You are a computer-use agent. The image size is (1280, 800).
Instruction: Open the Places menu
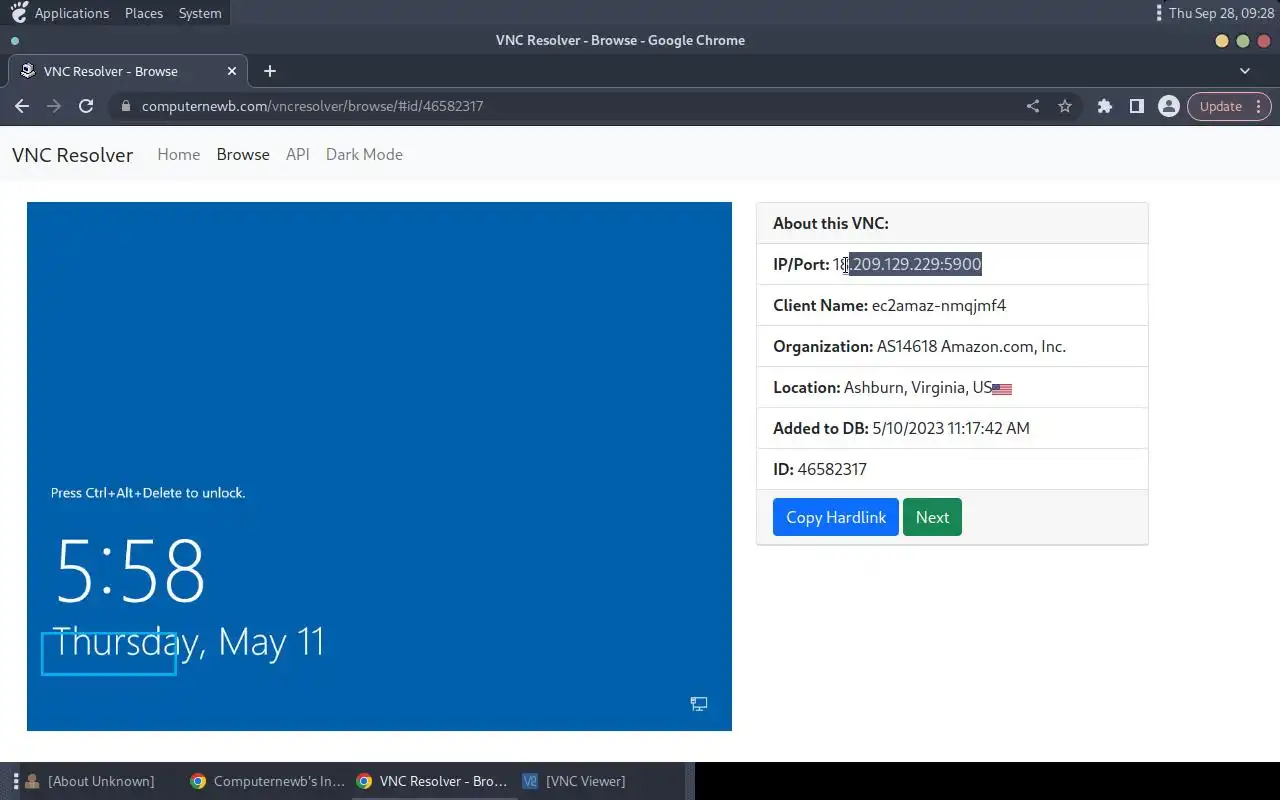(144, 13)
